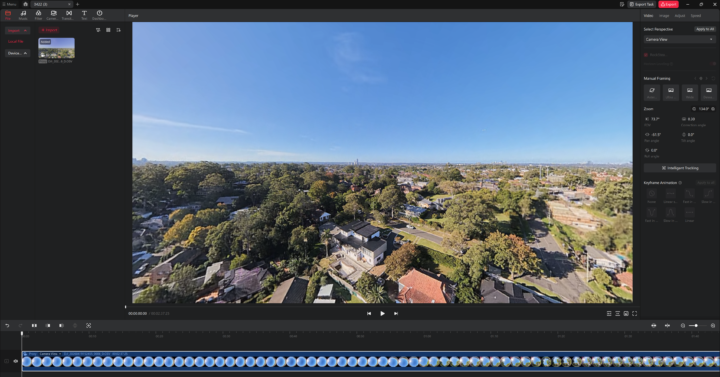This screenshot has width=720, height=377.
Task: Toggle fullscreen player view
Action: point(635,314)
